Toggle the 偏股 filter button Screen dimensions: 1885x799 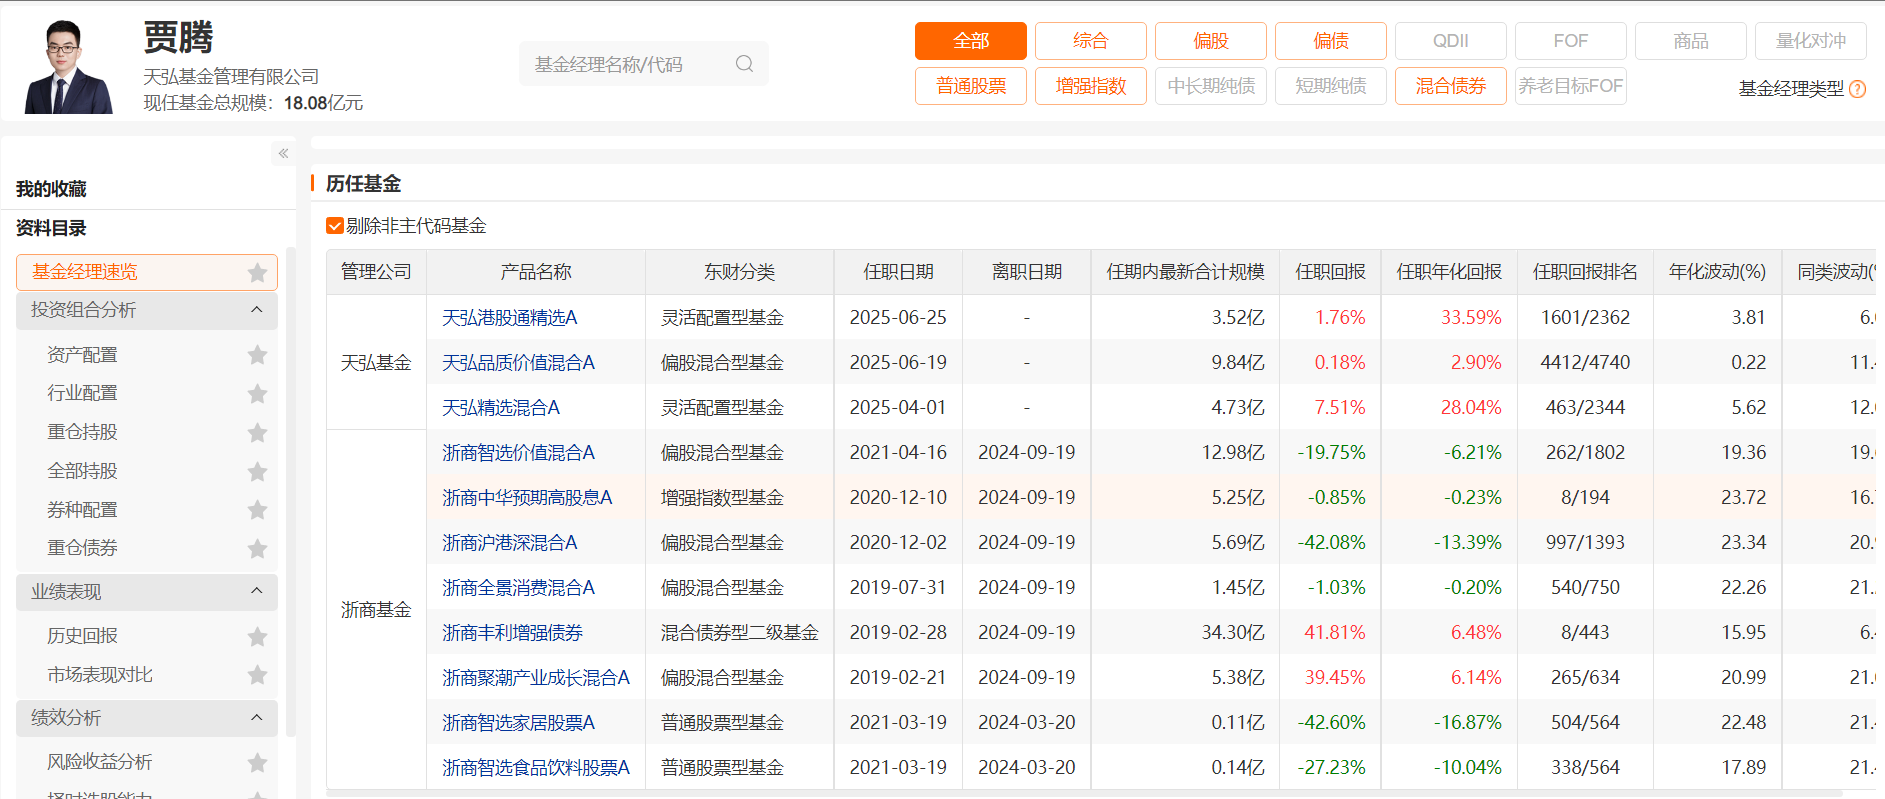coord(1210,41)
